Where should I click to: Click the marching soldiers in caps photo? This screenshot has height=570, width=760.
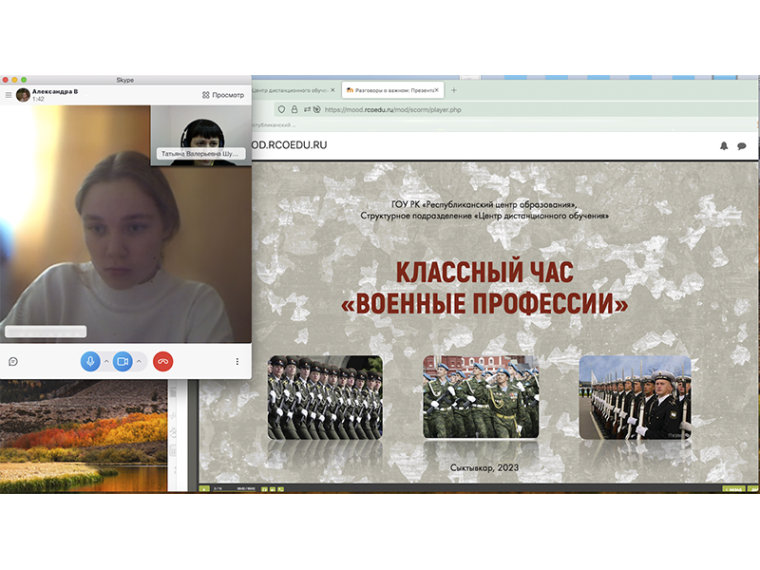pyautogui.click(x=325, y=397)
